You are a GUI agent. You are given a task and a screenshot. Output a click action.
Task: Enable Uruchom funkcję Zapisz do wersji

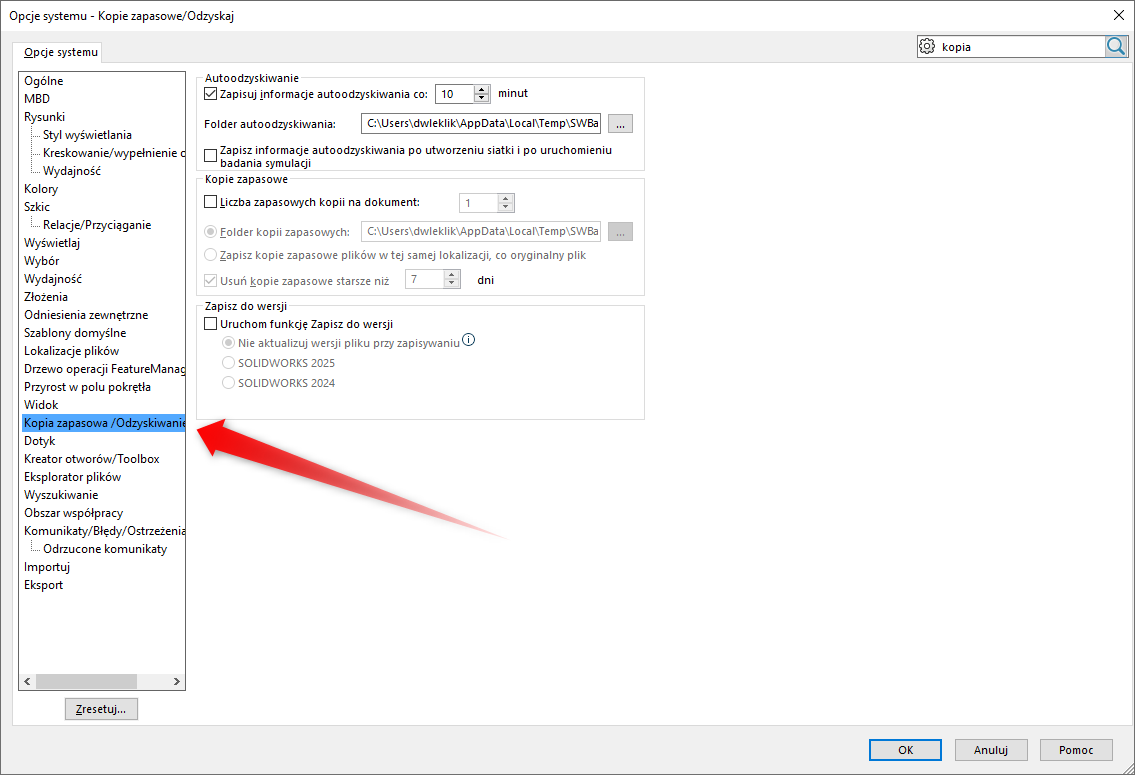211,323
